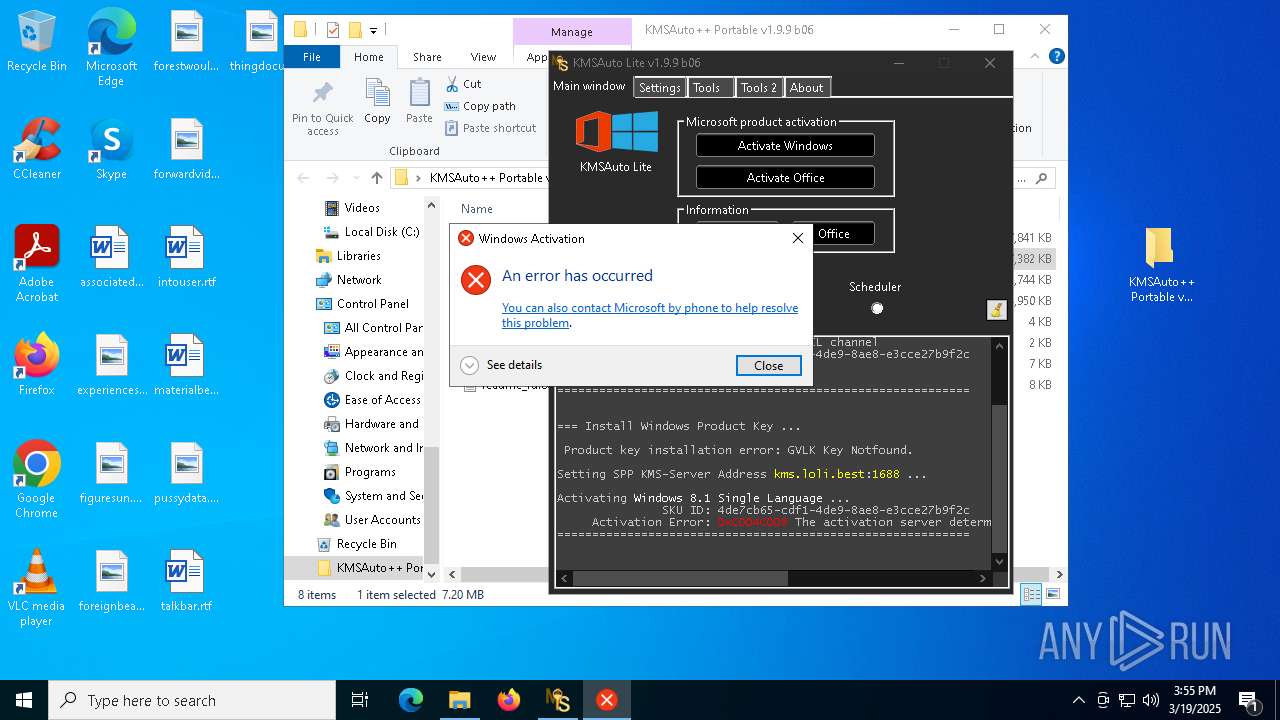Select the Main window tab in KMSAuto

(590, 86)
